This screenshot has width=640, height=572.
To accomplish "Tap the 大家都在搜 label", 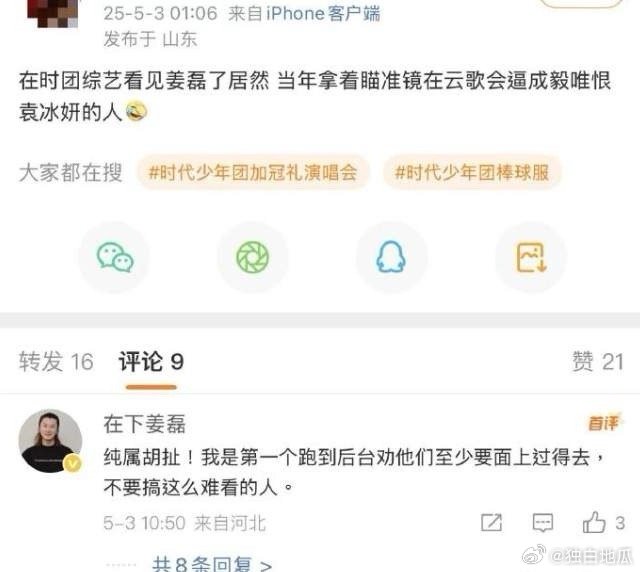I will (71, 172).
